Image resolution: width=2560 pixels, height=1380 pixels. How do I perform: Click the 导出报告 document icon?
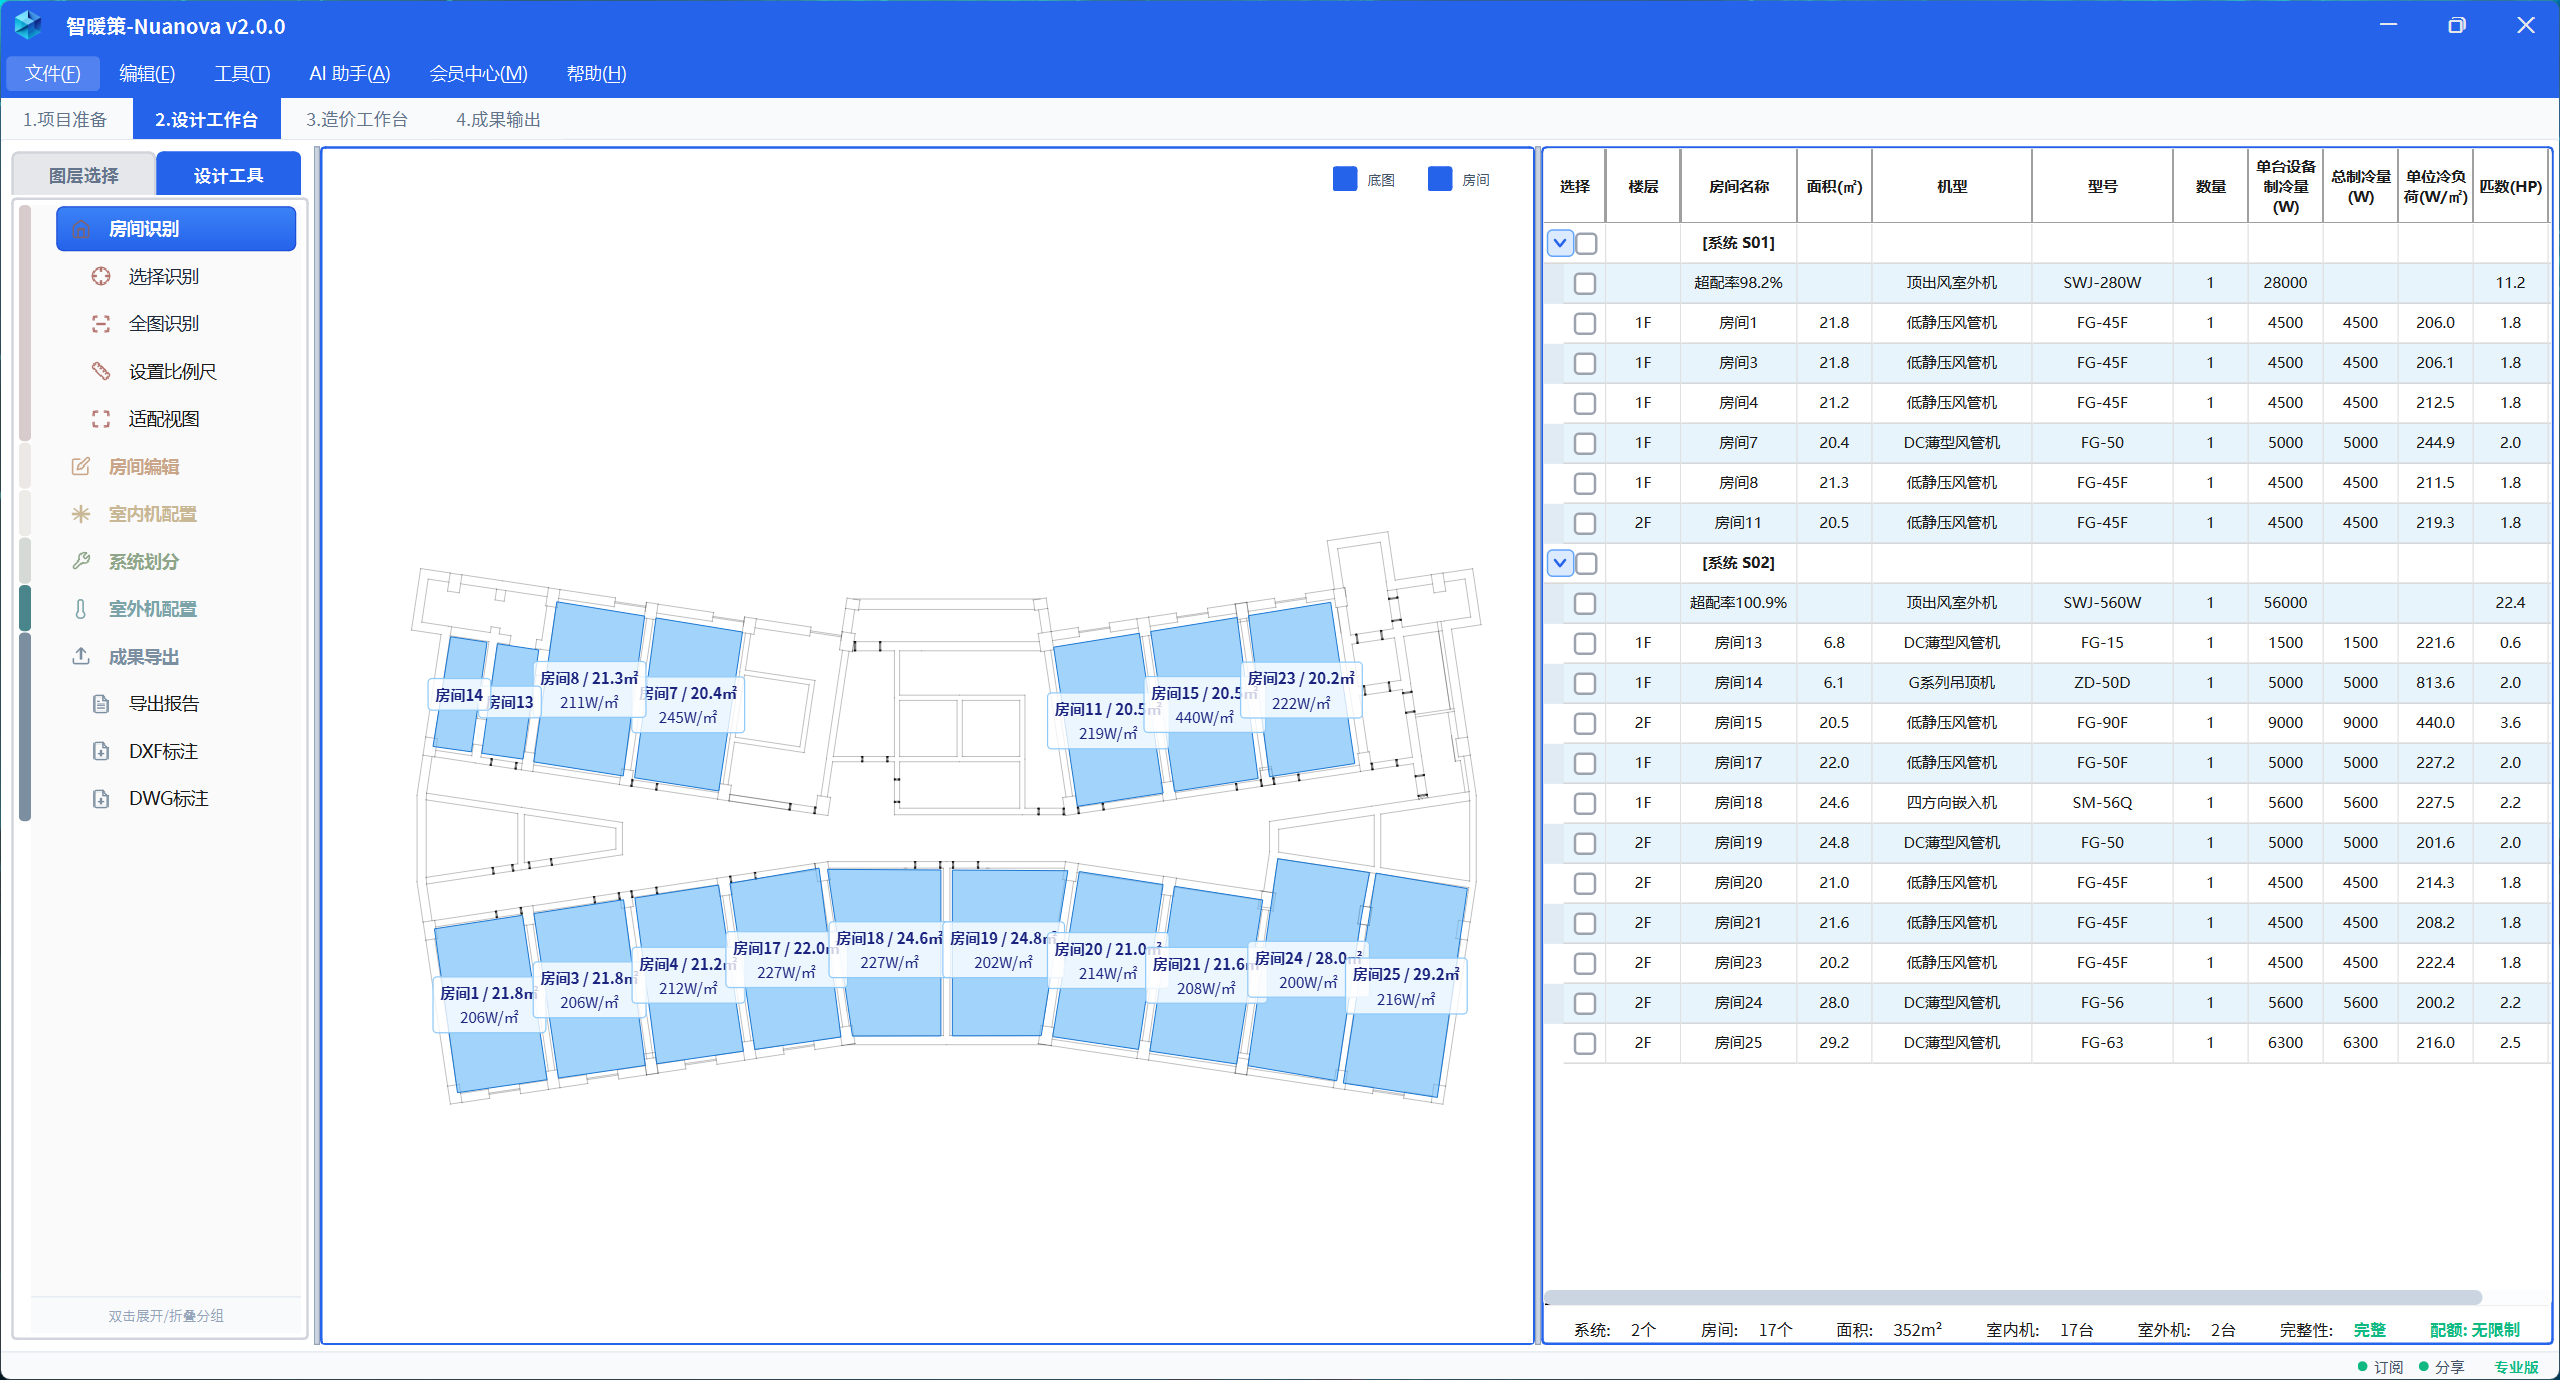coord(101,704)
